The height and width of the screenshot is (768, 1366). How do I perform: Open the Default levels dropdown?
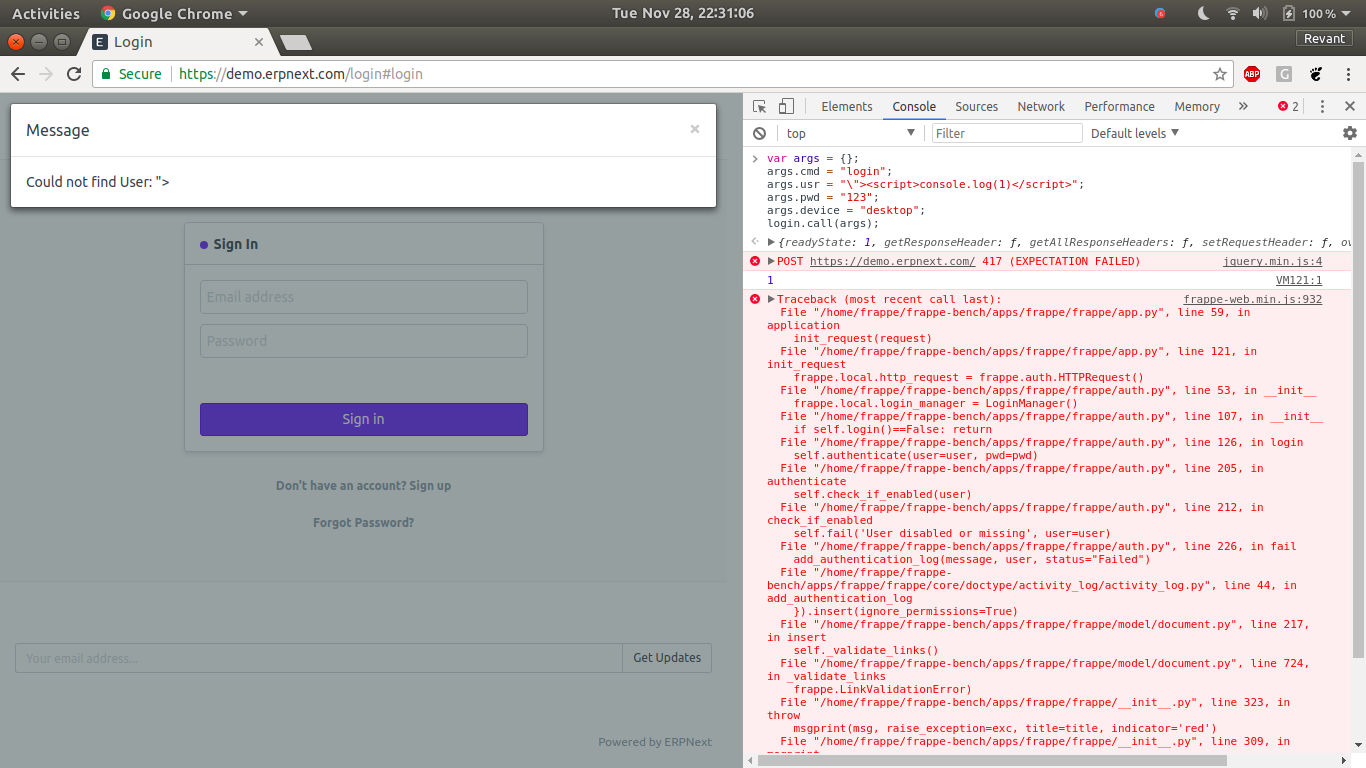[x=1135, y=133]
